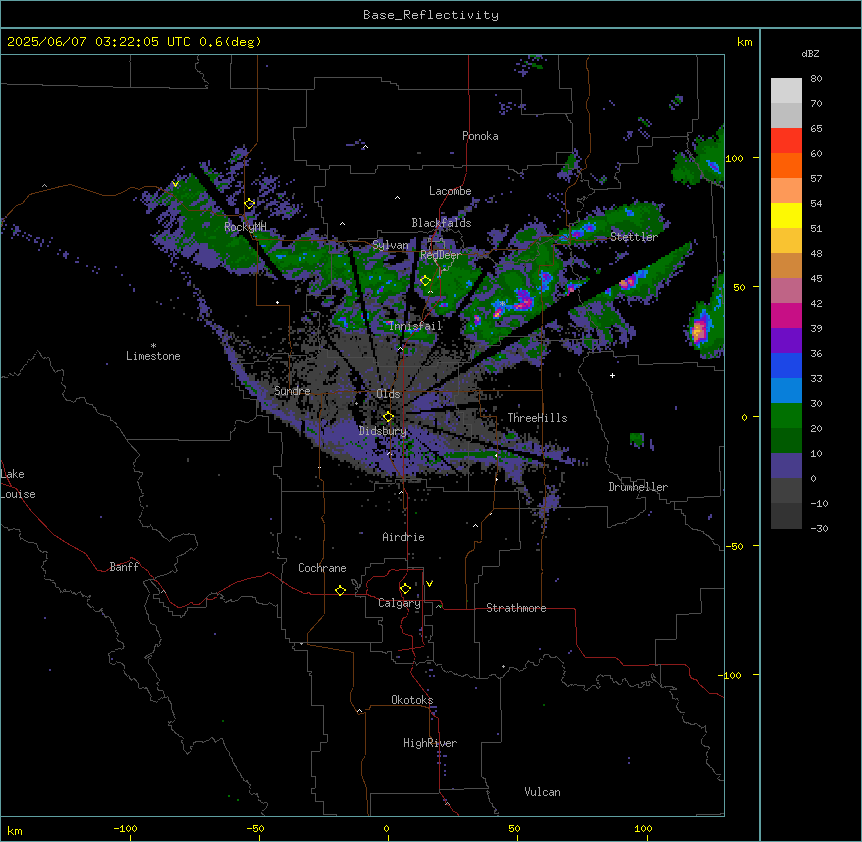Viewport: 862px width, 842px height.
Task: Click the yellow diamond marker above Calgary label
Action: [406, 589]
